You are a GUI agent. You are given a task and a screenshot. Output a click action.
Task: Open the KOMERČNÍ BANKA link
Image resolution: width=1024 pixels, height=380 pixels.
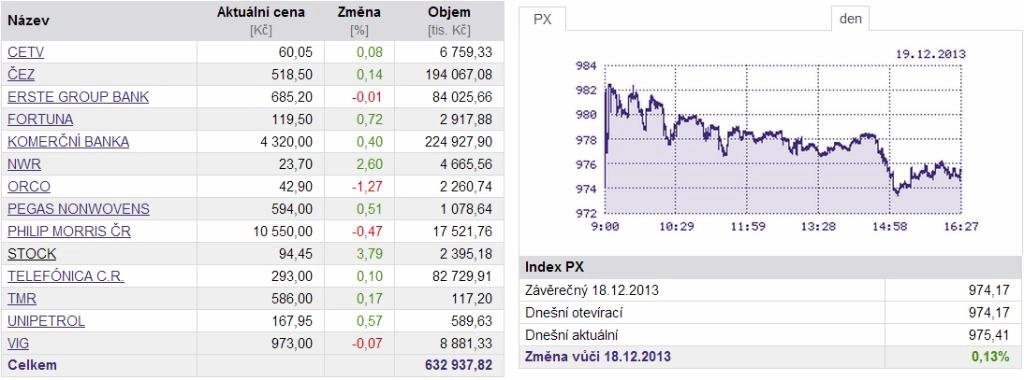coord(69,142)
